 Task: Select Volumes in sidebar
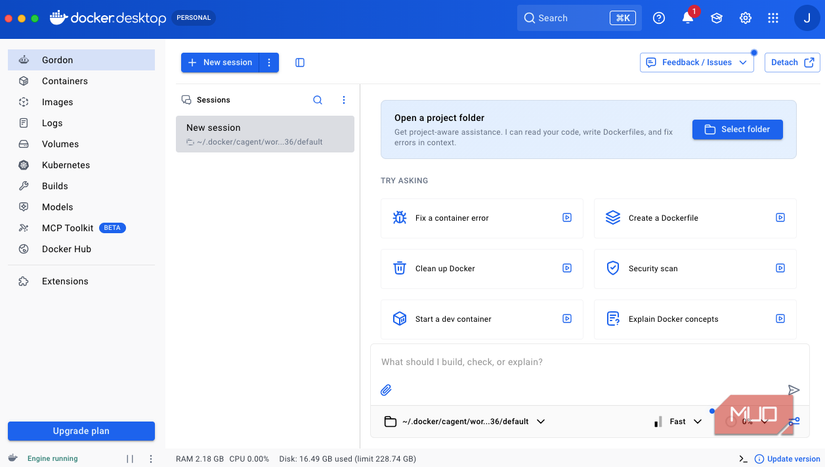coord(81,144)
